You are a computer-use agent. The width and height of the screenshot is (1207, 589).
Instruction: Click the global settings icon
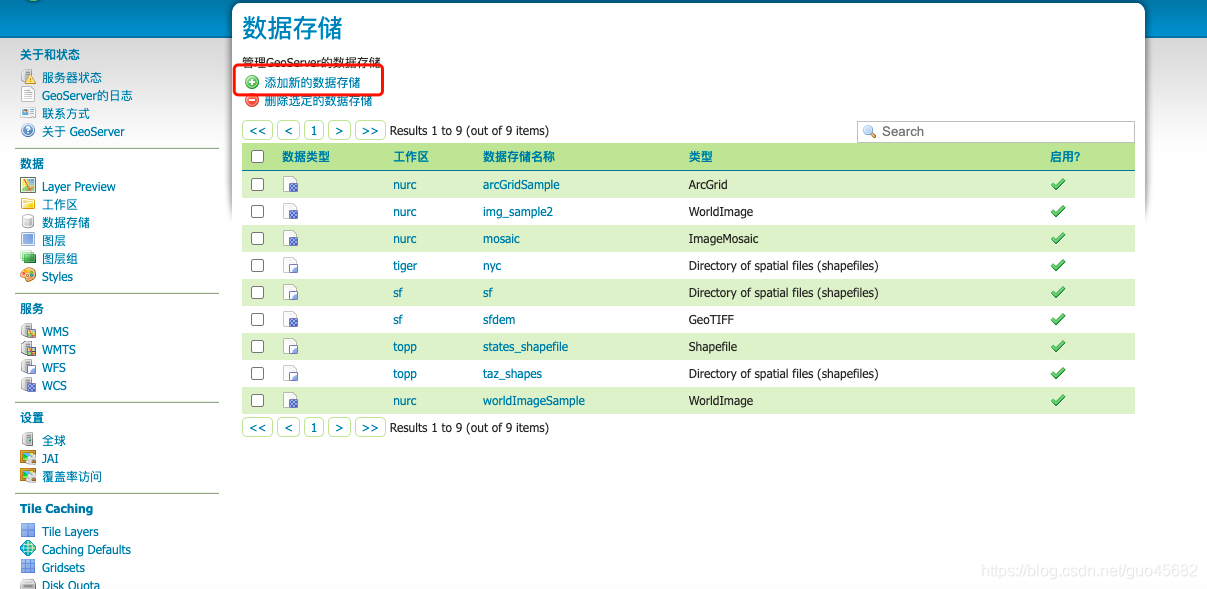point(28,440)
